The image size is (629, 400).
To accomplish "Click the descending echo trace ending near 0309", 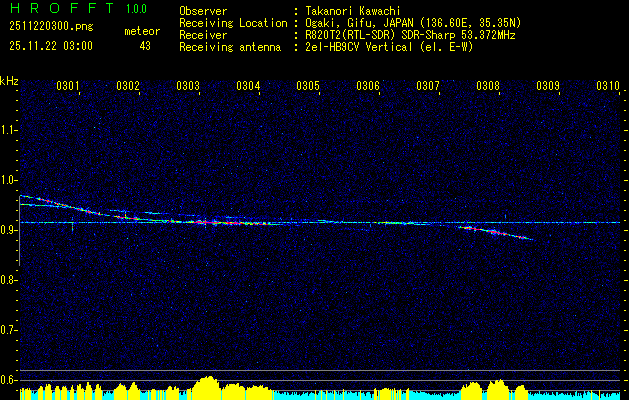I will (x=496, y=233).
